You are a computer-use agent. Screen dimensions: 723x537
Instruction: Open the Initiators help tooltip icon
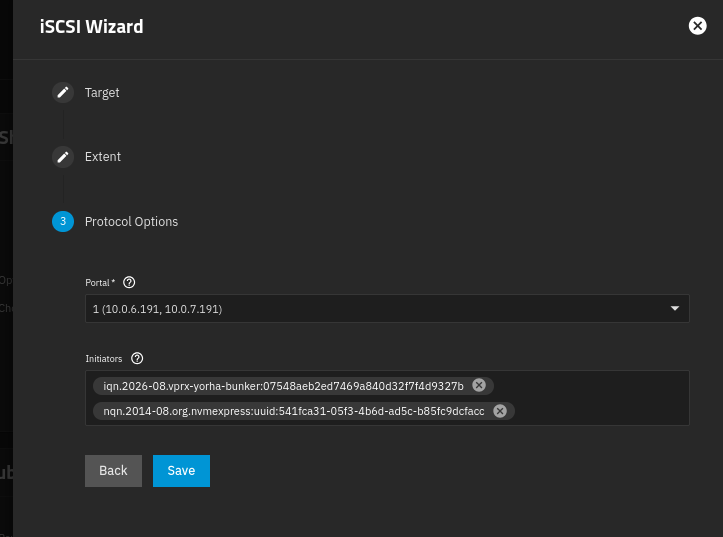pyautogui.click(x=137, y=358)
